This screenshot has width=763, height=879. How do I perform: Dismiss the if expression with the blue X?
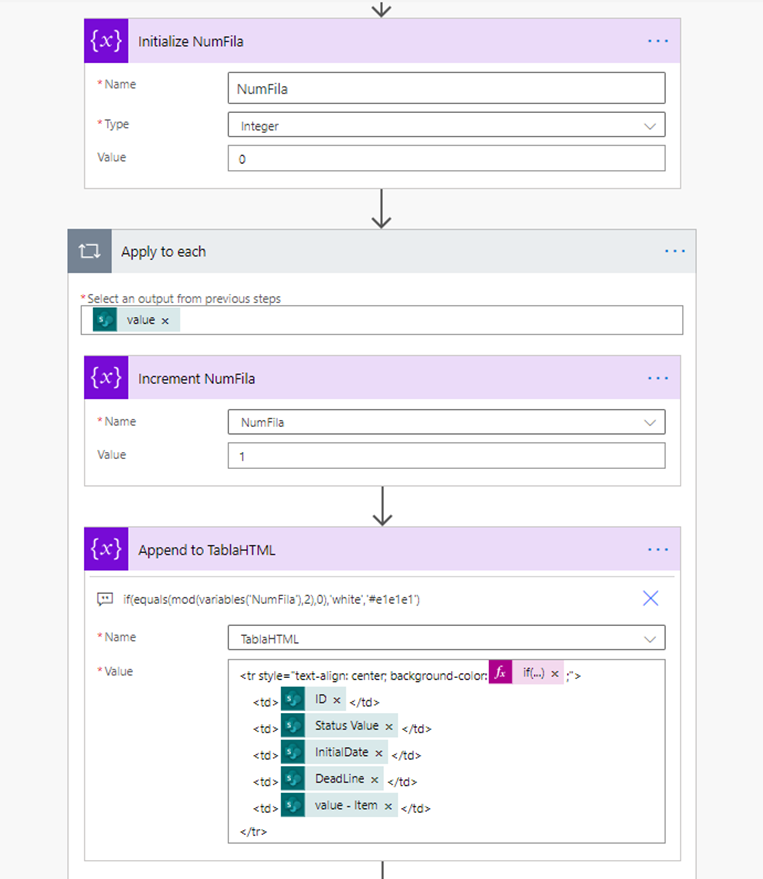[651, 598]
